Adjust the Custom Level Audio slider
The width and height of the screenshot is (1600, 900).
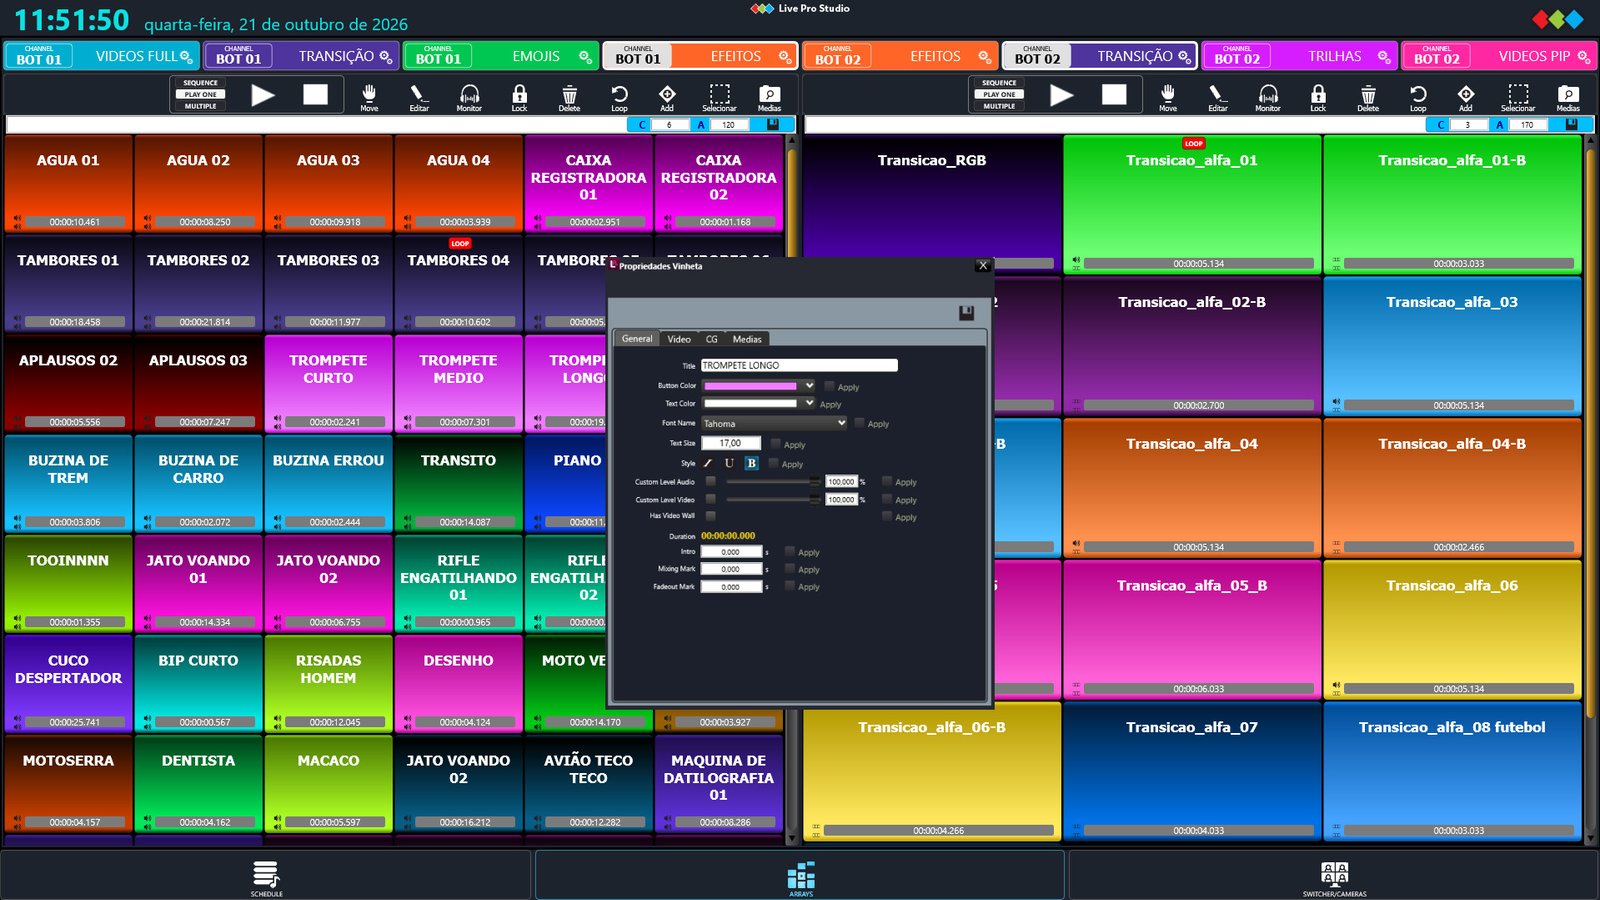pyautogui.click(x=774, y=482)
